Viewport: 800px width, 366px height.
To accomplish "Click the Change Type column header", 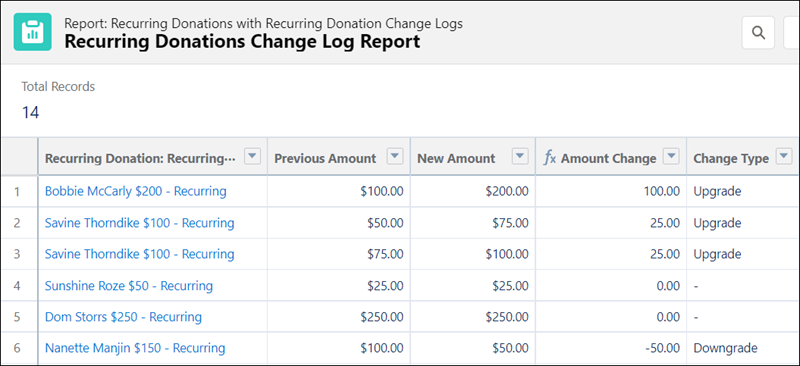I will pyautogui.click(x=731, y=159).
